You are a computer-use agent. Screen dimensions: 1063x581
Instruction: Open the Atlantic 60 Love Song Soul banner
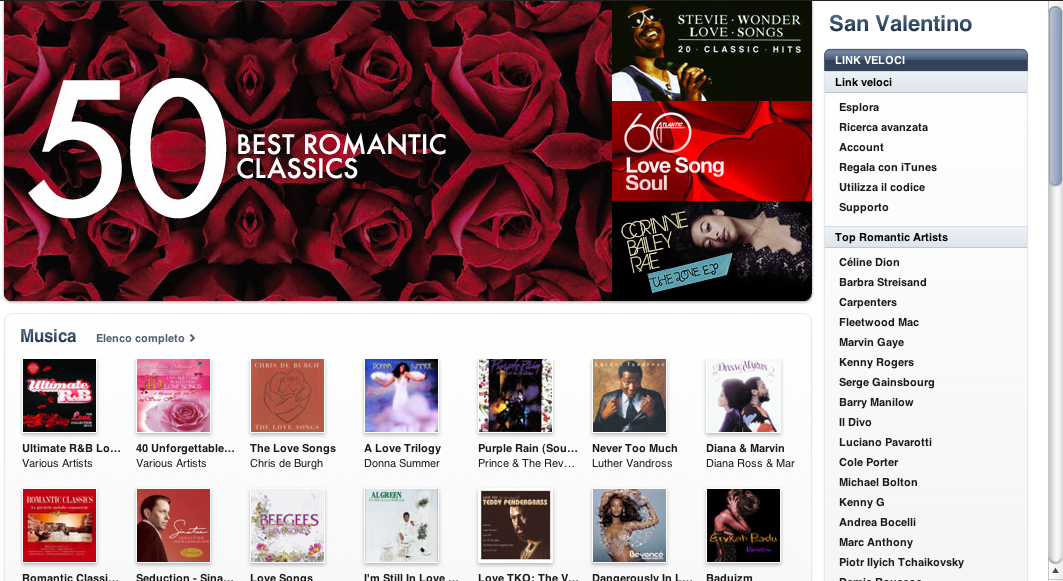tap(712, 151)
